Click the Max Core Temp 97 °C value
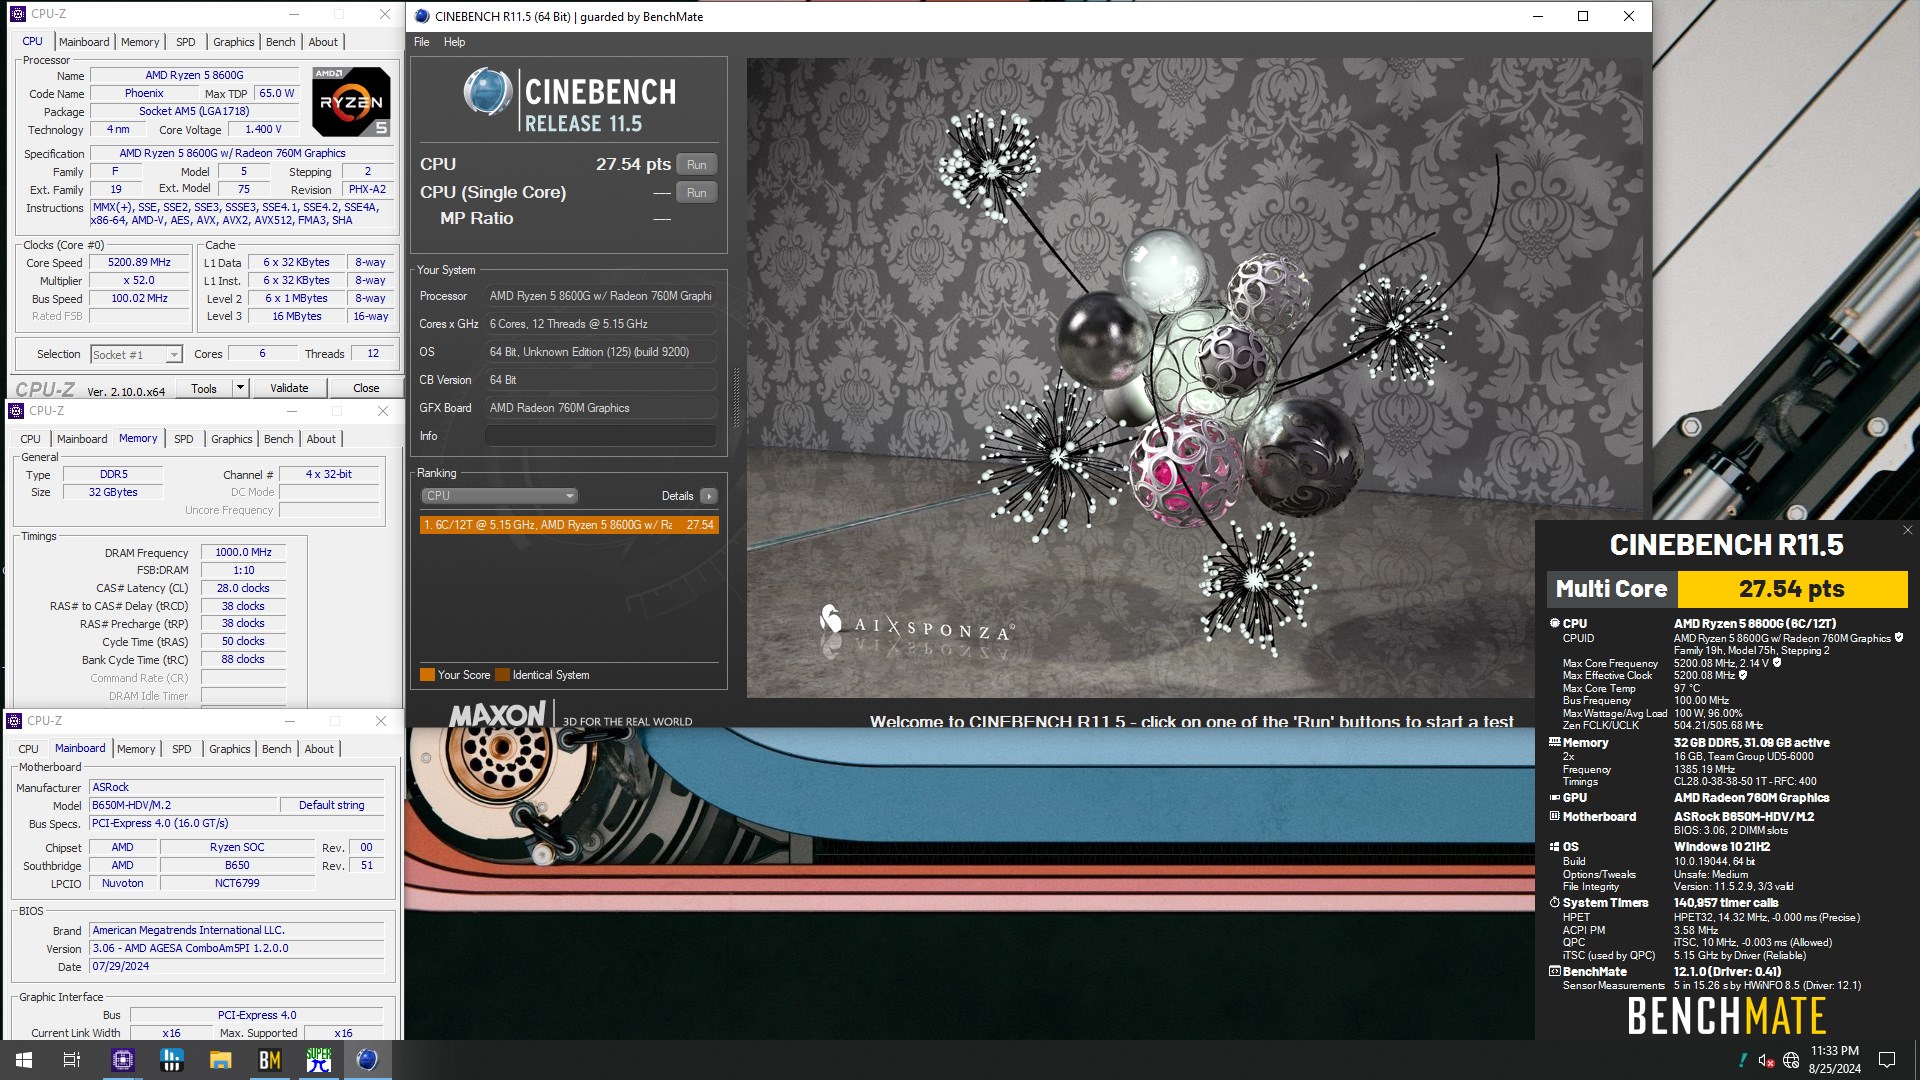 1687,688
